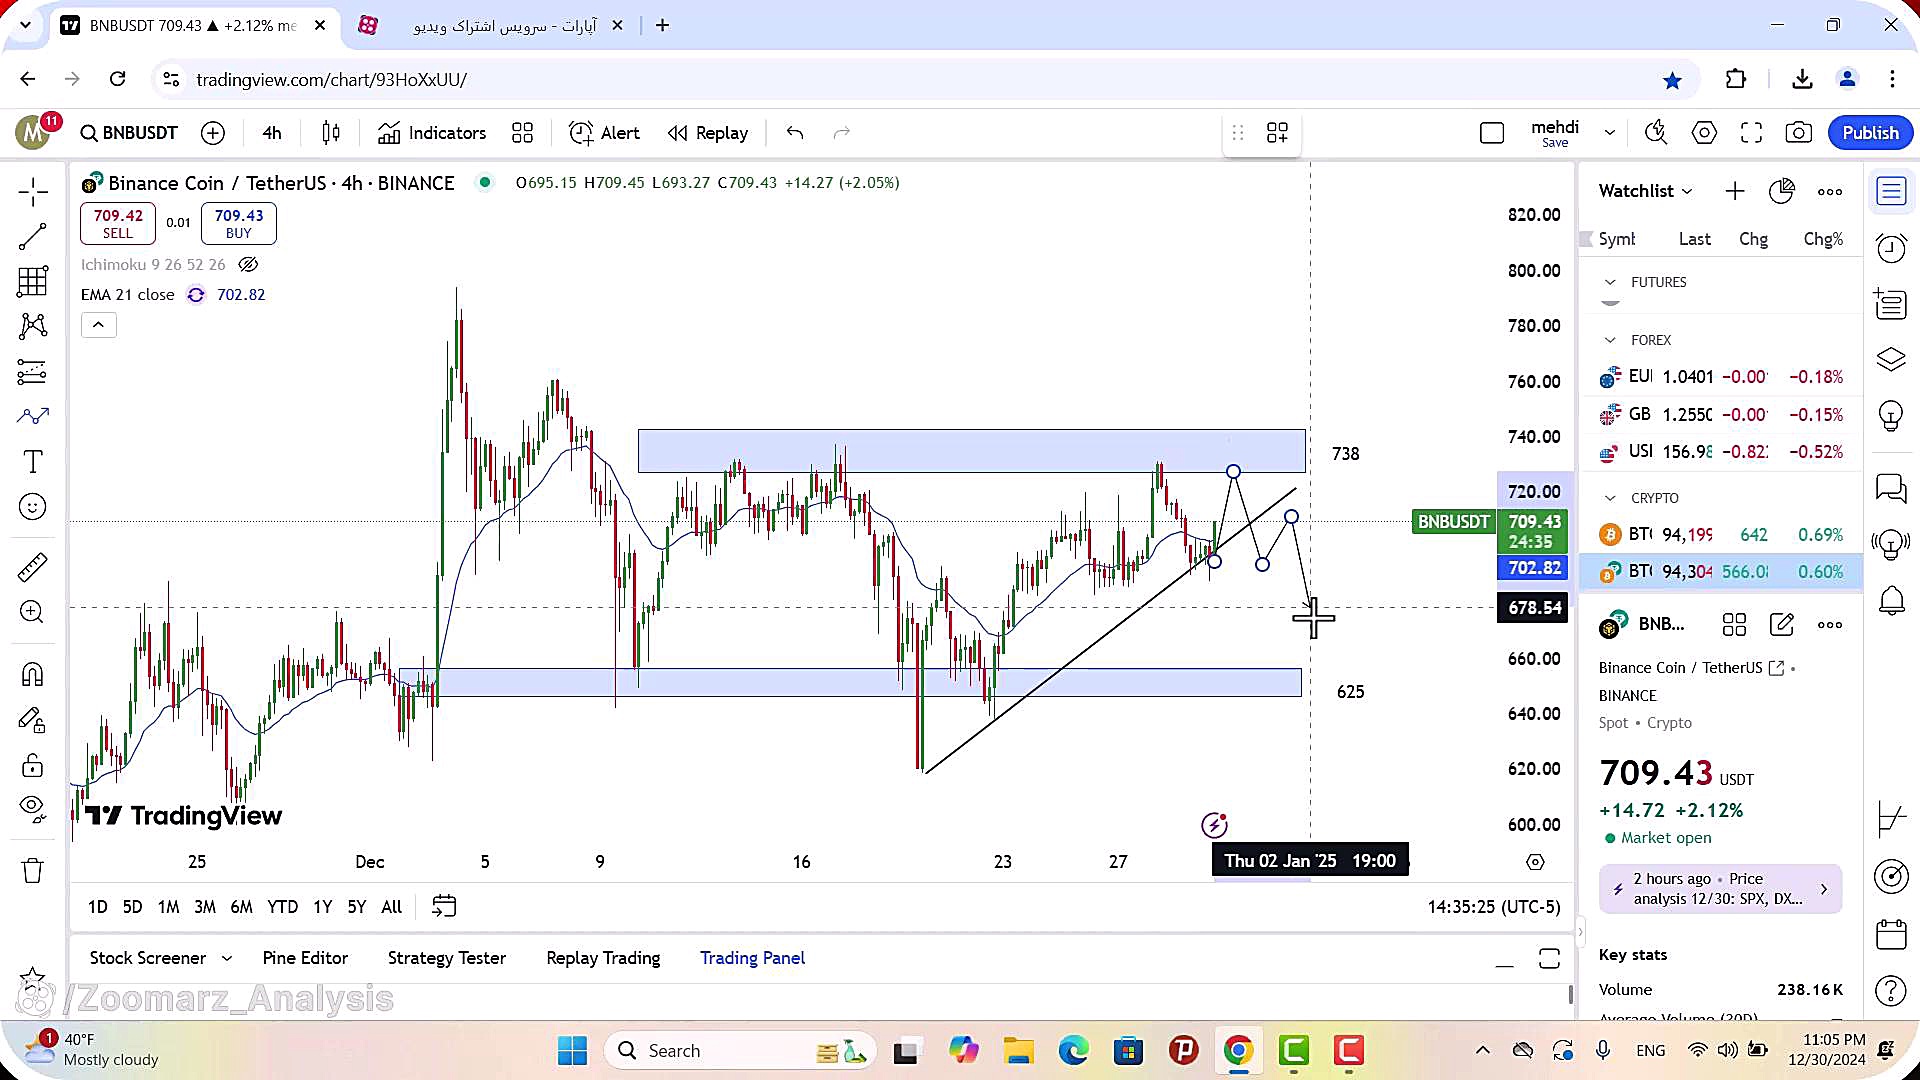Undo the last chart action
The height and width of the screenshot is (1080, 1920).
(795, 133)
